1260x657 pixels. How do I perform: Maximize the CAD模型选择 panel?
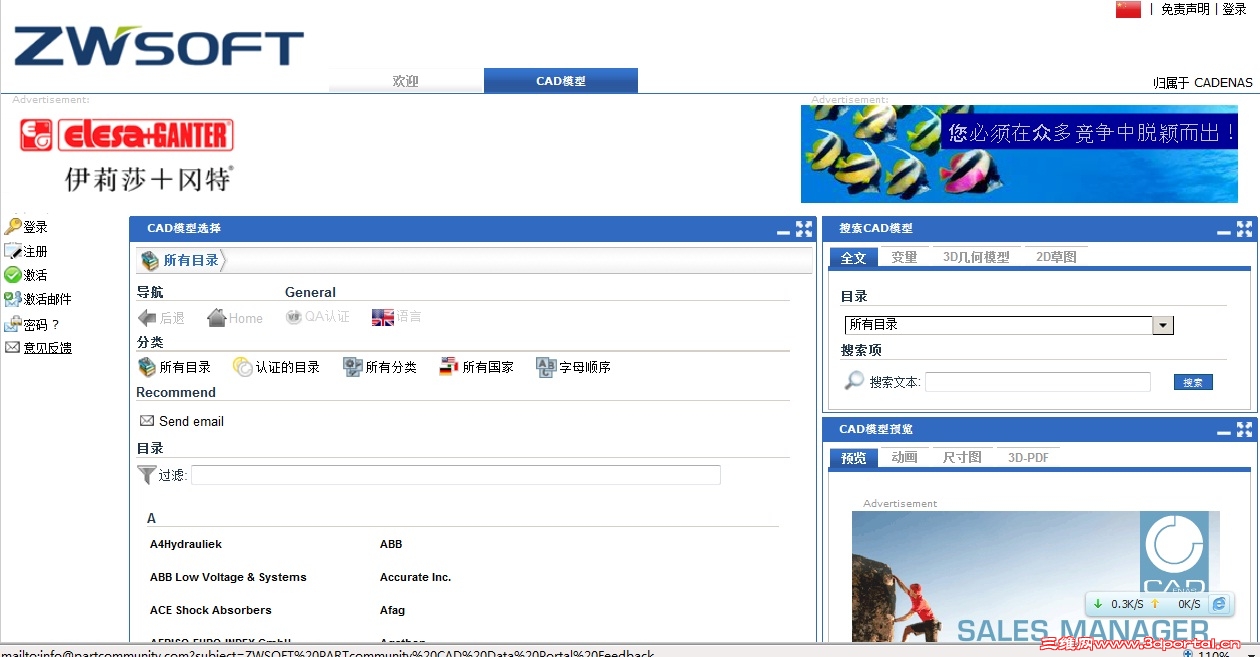click(x=804, y=229)
